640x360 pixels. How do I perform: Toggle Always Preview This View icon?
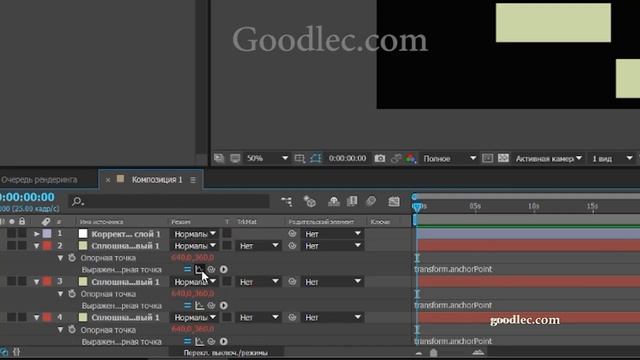(x=219, y=158)
